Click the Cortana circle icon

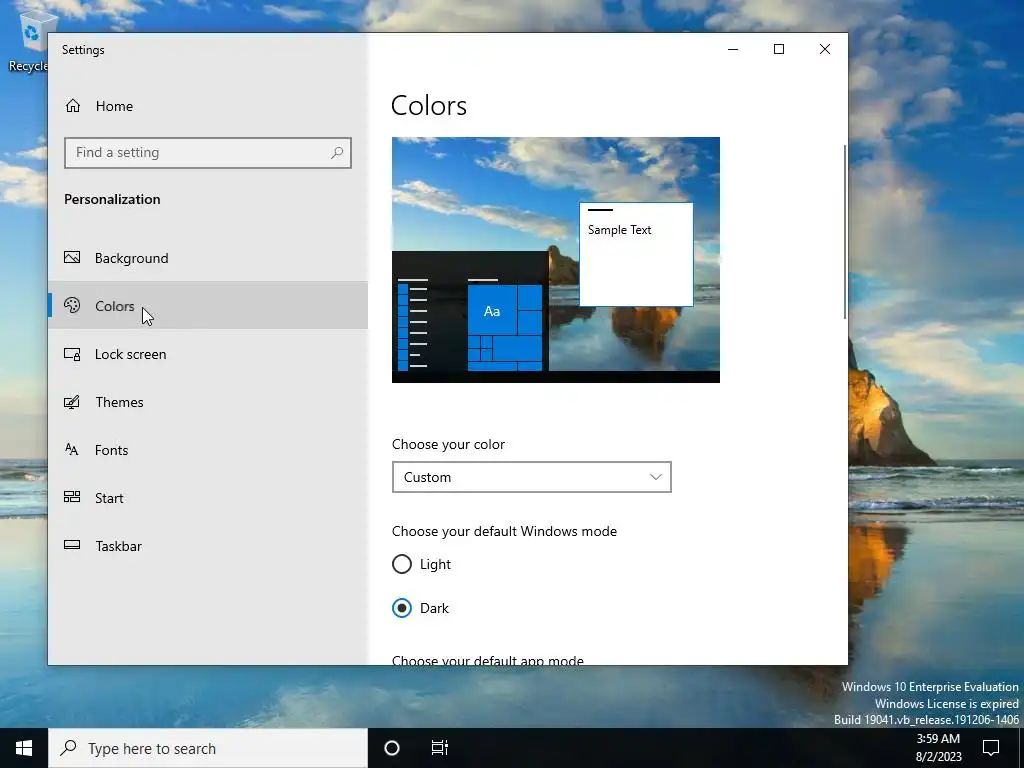click(392, 748)
